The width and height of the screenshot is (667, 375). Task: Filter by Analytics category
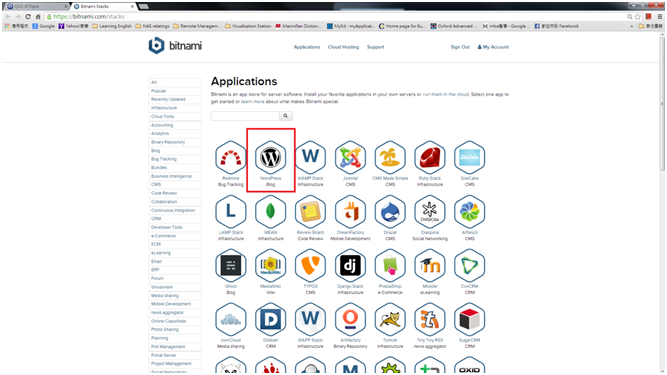click(x=175, y=134)
